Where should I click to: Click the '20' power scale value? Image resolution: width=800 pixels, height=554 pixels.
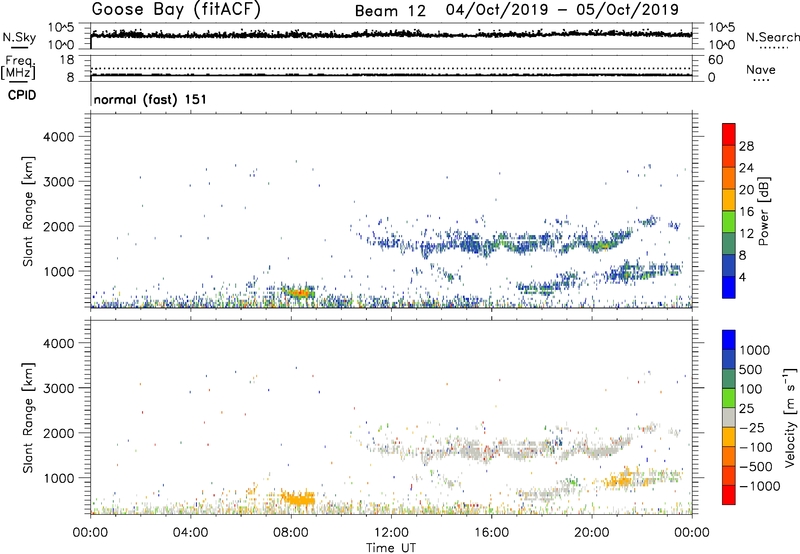746,190
